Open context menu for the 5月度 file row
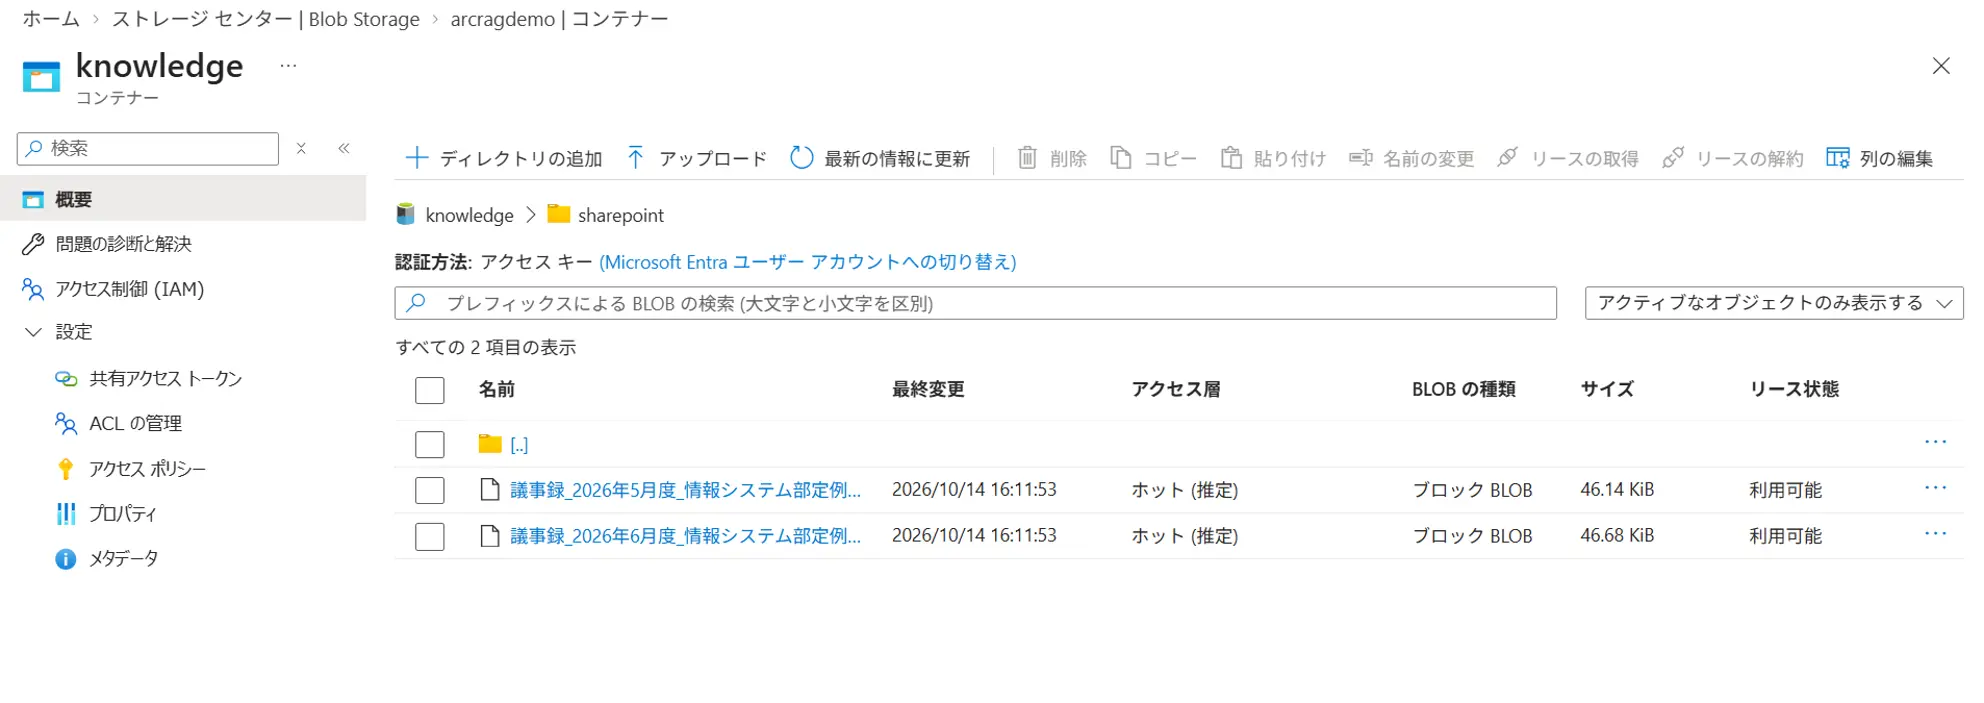Screen dimensions: 1984x703 coord(1935,488)
